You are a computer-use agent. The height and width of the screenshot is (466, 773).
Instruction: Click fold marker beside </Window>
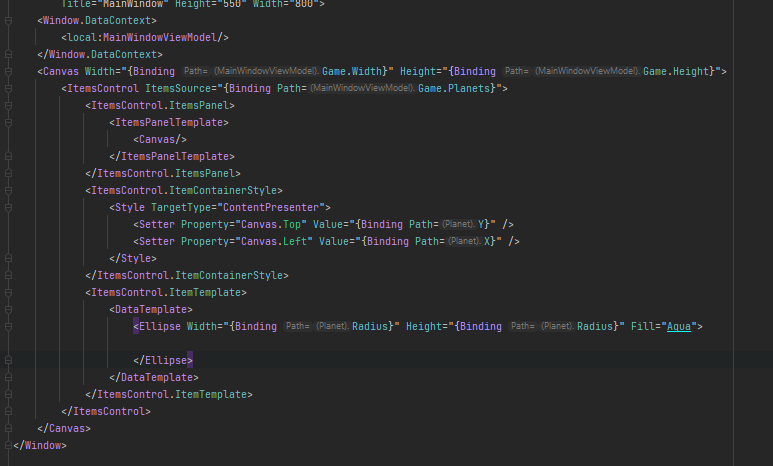[x=8, y=446]
